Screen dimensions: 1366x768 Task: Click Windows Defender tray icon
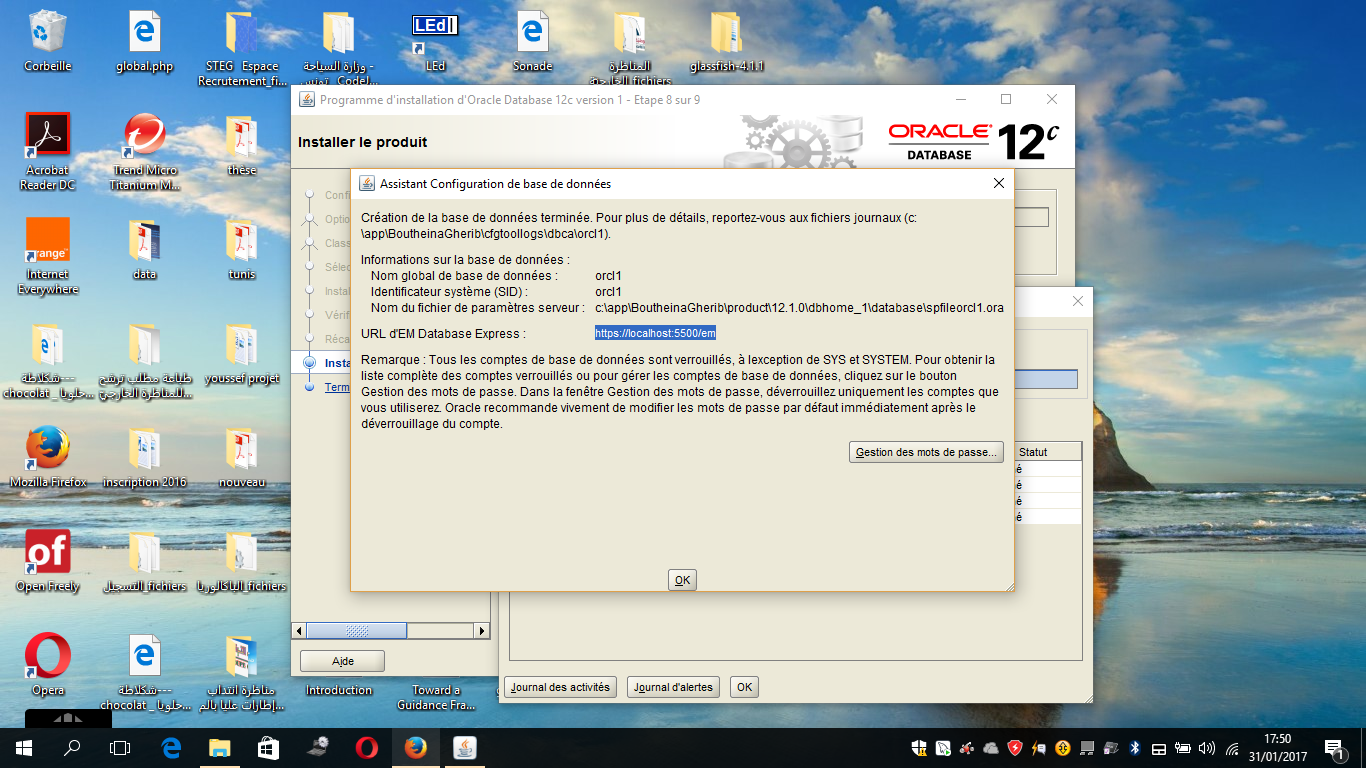[x=919, y=748]
